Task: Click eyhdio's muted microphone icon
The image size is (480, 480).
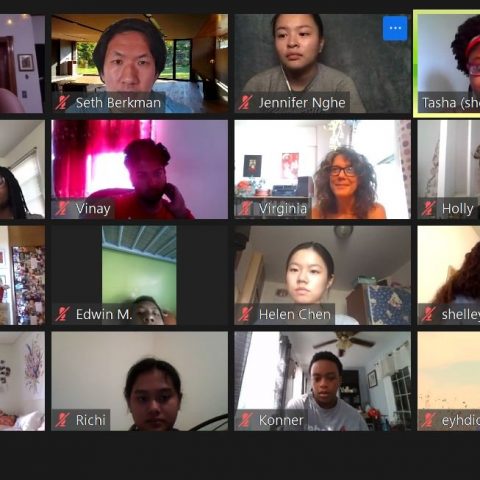Action: (x=429, y=420)
